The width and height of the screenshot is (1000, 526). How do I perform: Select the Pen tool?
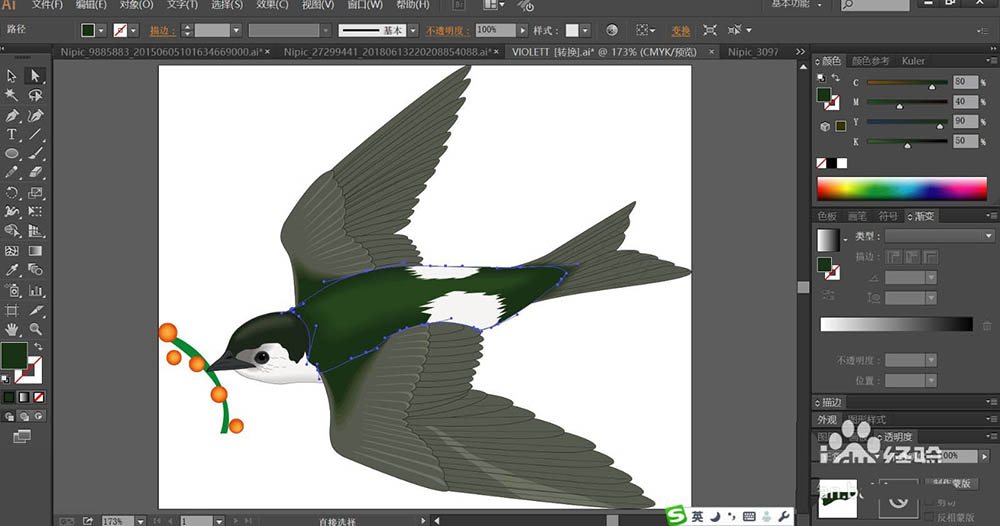click(11, 115)
